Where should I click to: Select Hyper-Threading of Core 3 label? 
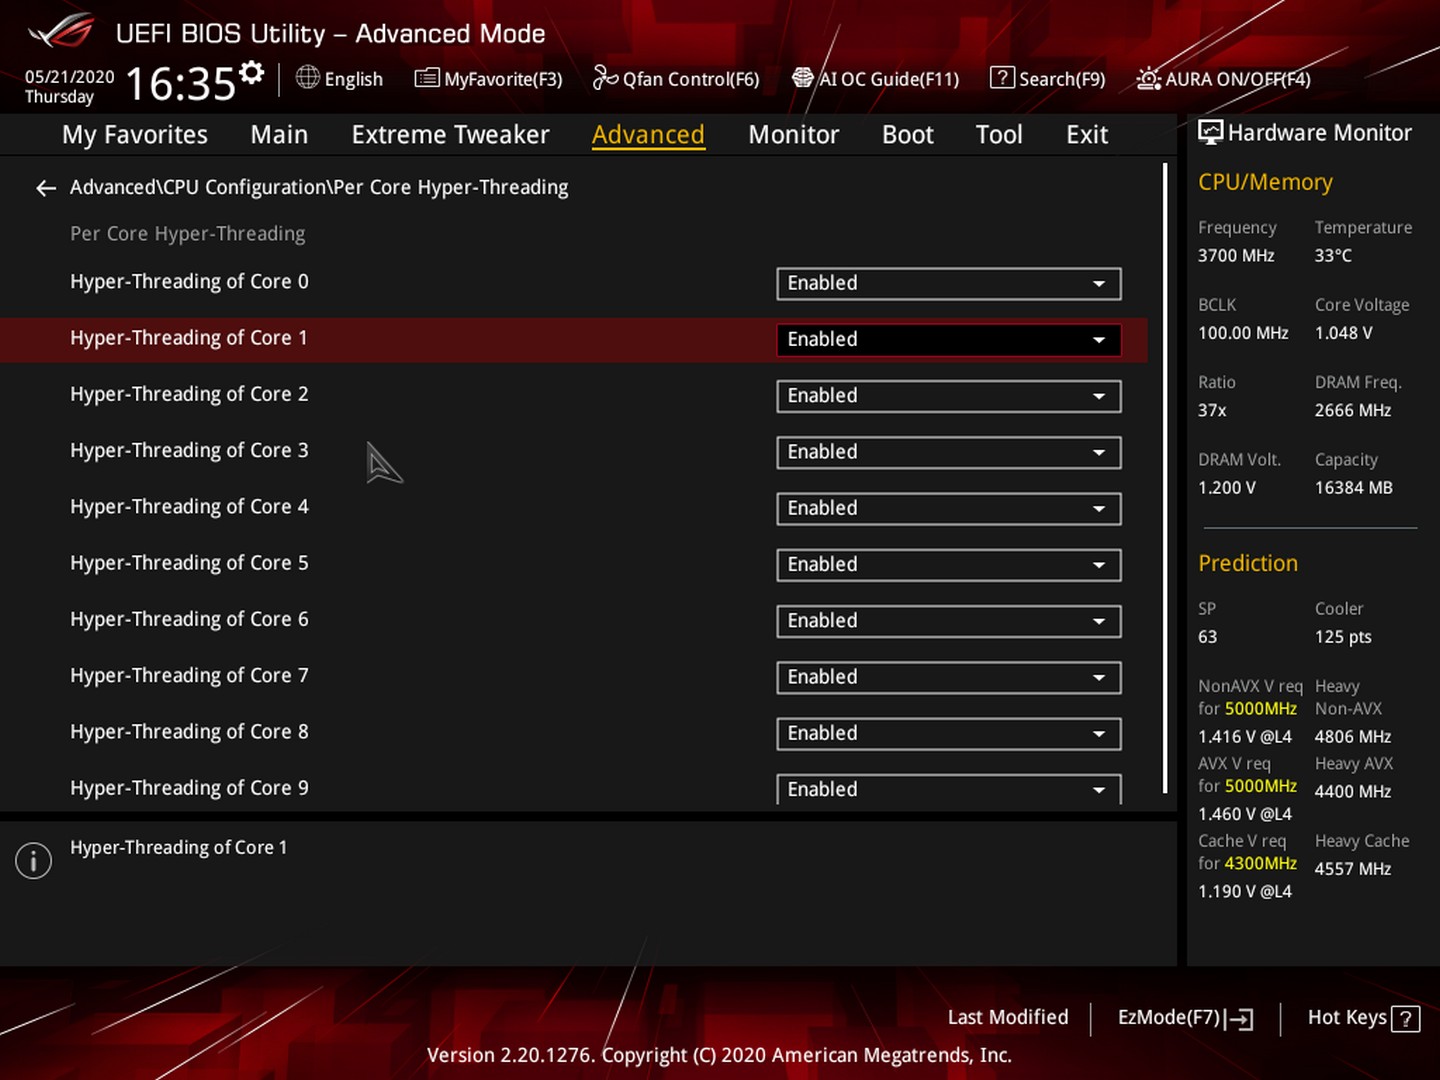tap(189, 451)
